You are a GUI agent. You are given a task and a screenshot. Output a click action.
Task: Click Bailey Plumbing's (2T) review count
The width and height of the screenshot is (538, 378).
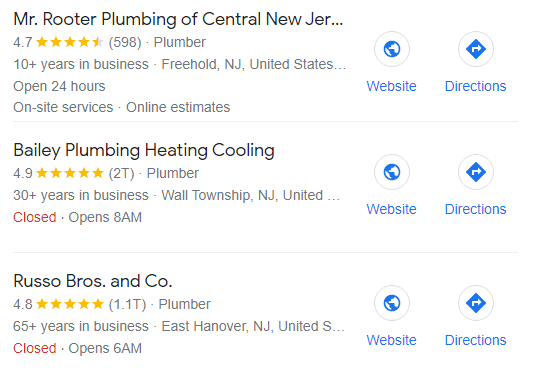tap(121, 173)
